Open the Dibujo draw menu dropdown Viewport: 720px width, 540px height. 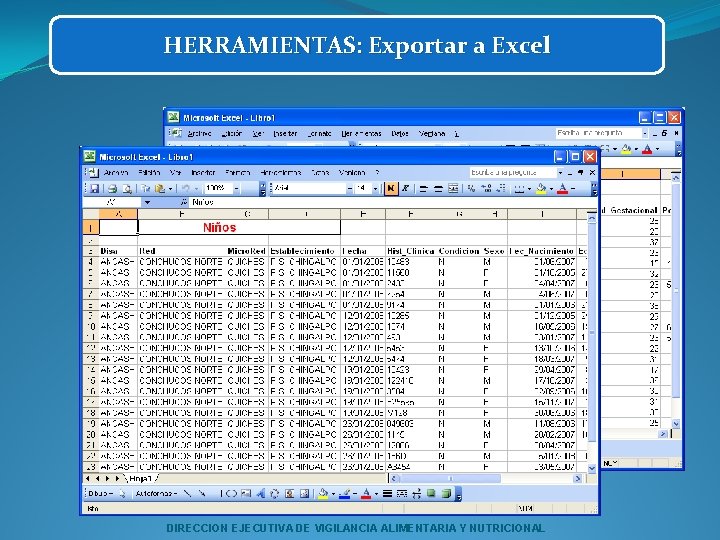pyautogui.click(x=100, y=494)
